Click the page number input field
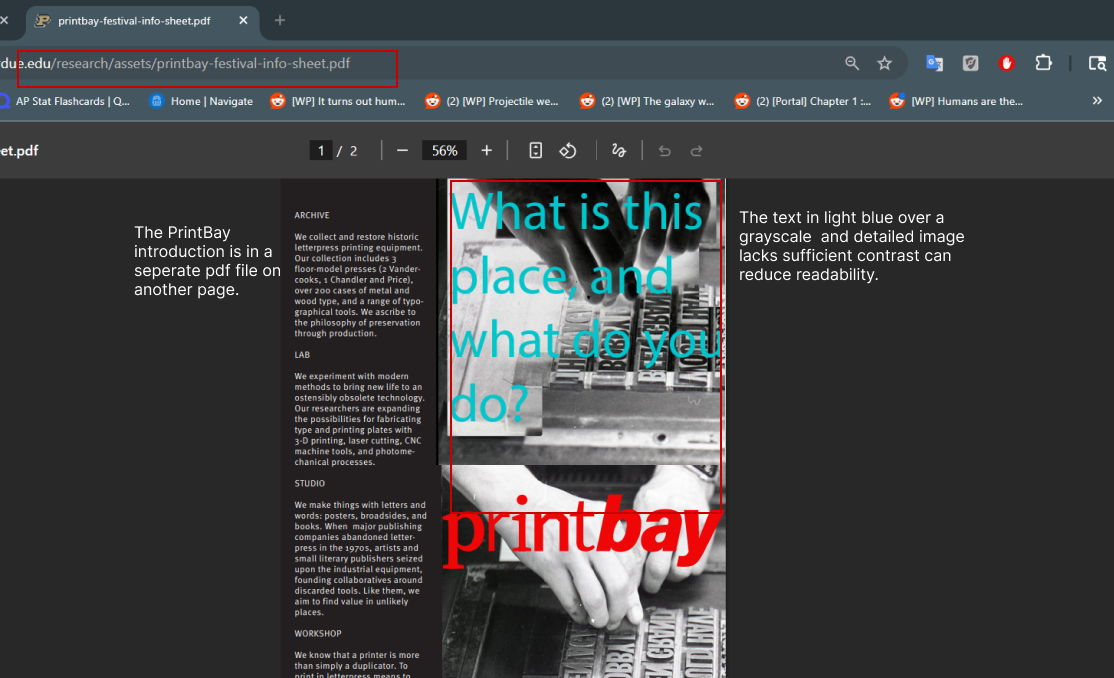This screenshot has width=1114, height=678. point(321,149)
